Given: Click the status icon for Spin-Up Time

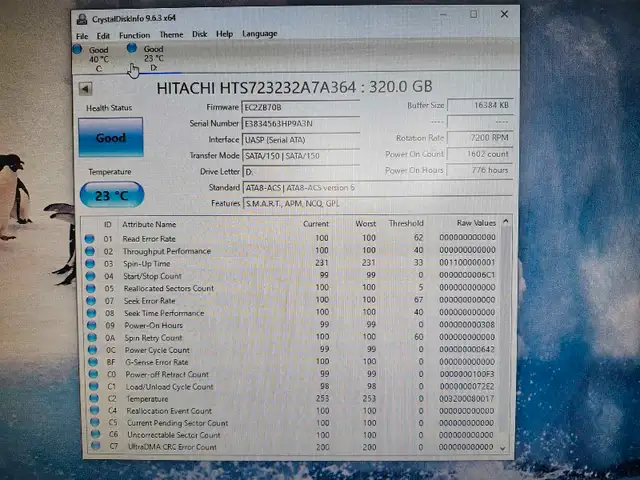Looking at the screenshot, I should (x=90, y=264).
